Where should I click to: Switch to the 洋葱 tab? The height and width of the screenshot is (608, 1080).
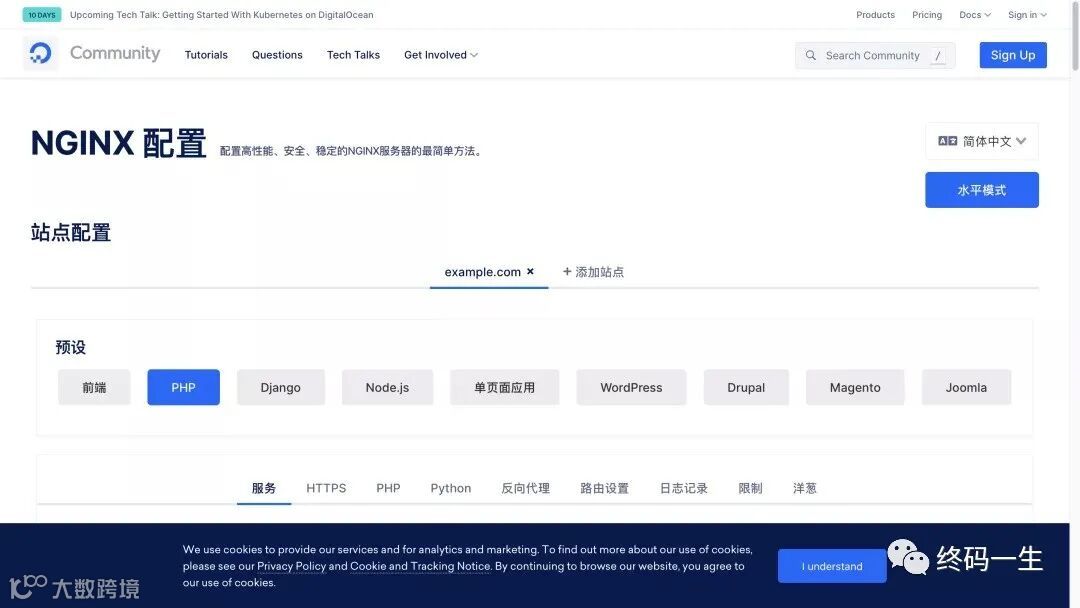point(804,488)
